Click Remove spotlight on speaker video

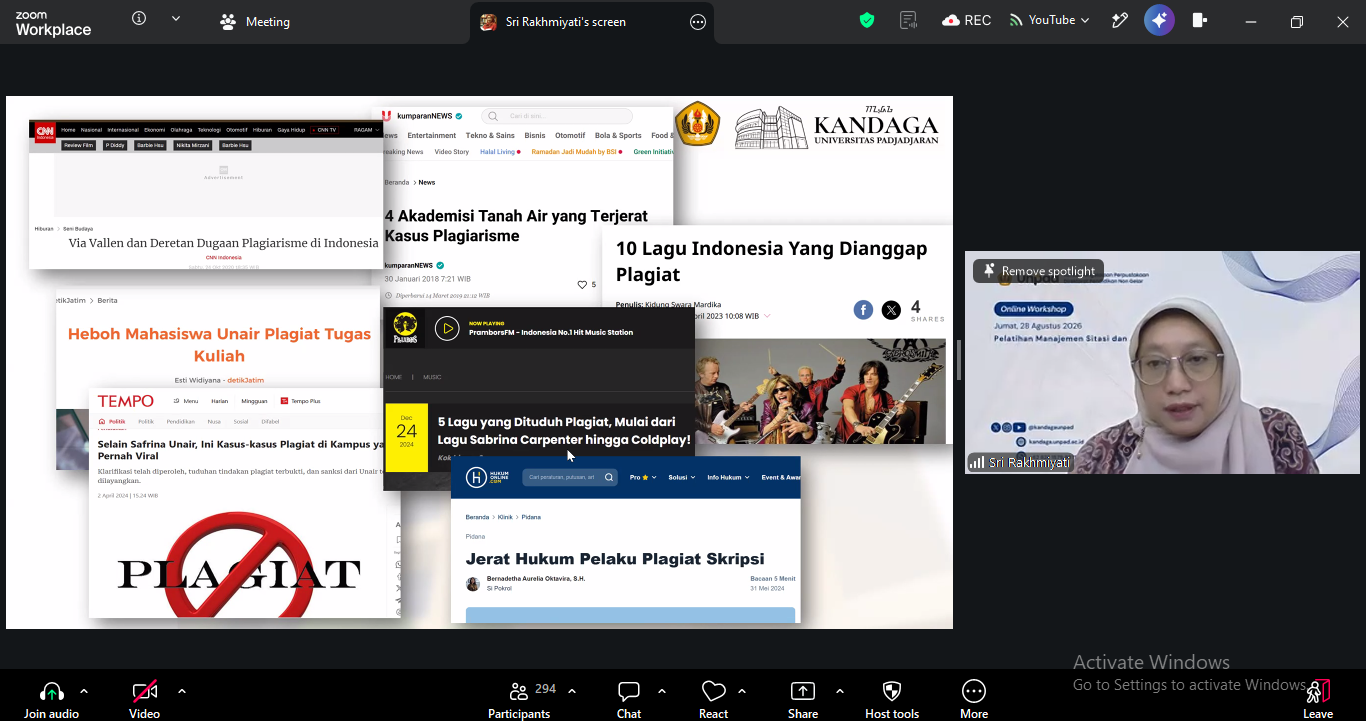[1039, 271]
